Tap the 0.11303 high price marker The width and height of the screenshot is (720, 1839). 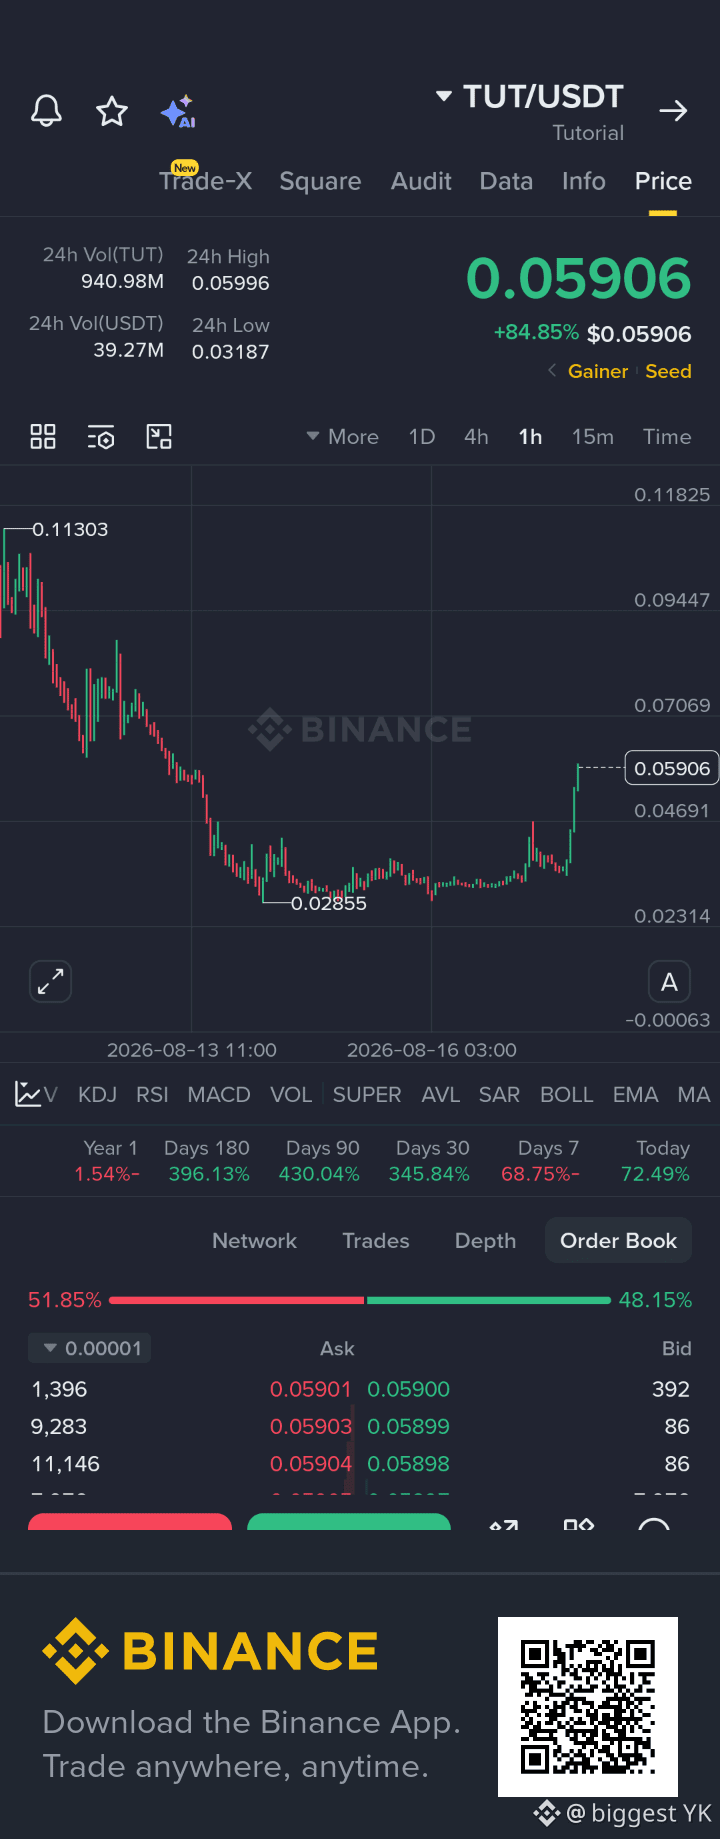(x=70, y=529)
